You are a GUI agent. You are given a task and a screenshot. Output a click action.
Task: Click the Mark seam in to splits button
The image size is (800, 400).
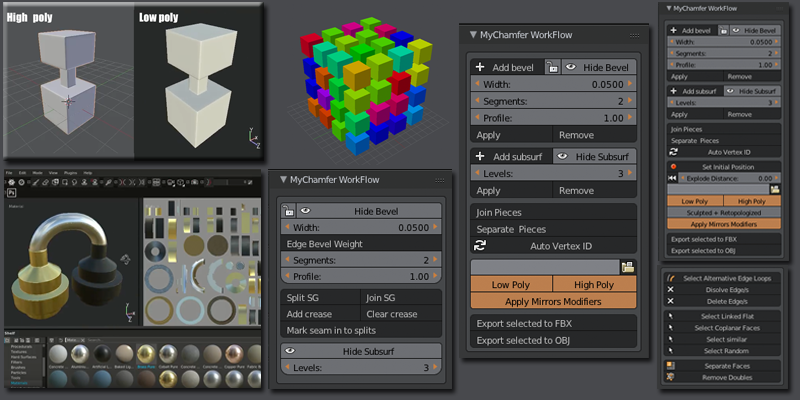[x=361, y=331]
